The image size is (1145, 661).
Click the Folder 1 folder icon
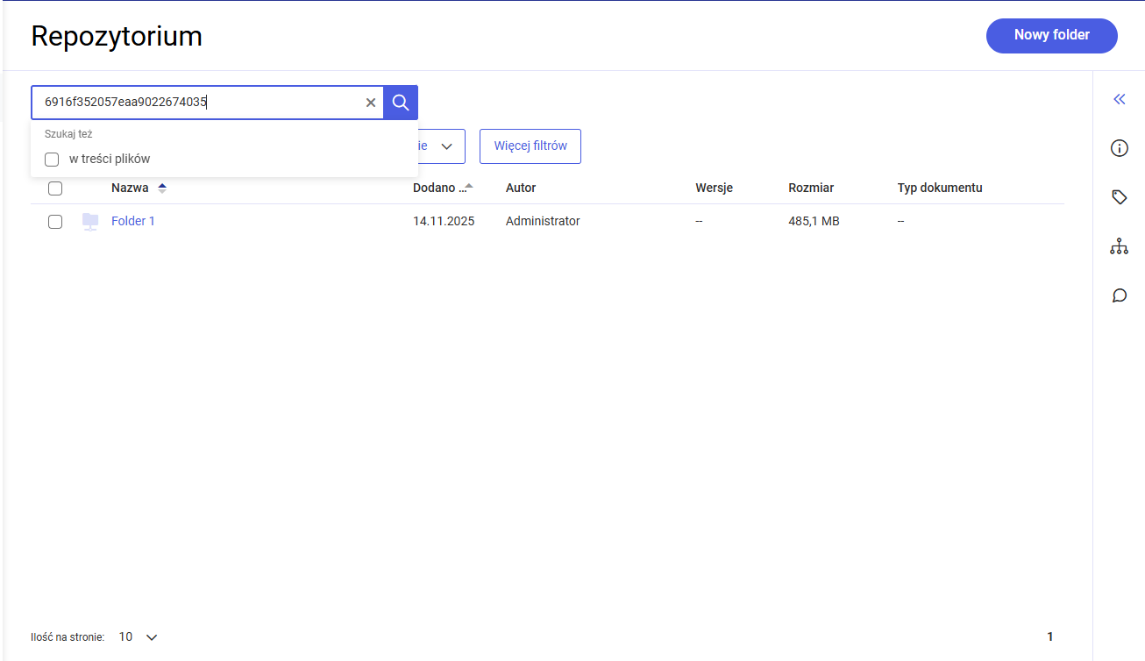pos(90,221)
